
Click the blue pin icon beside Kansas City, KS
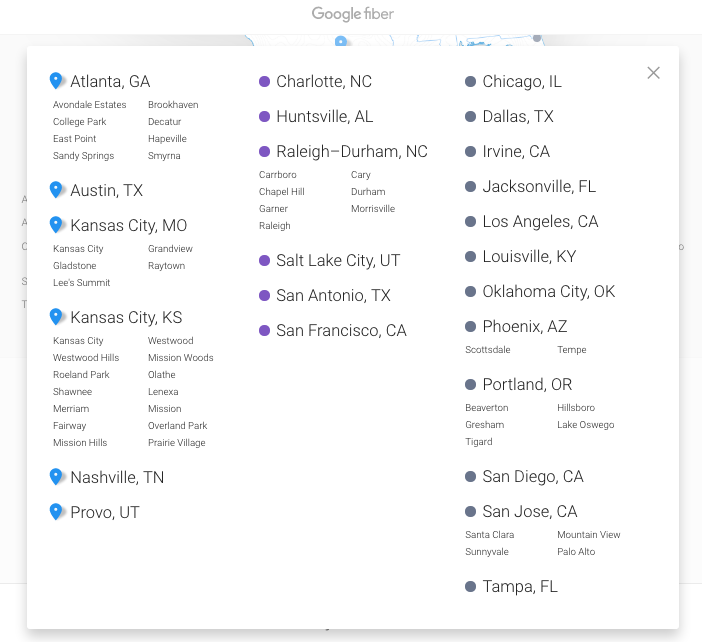56,317
